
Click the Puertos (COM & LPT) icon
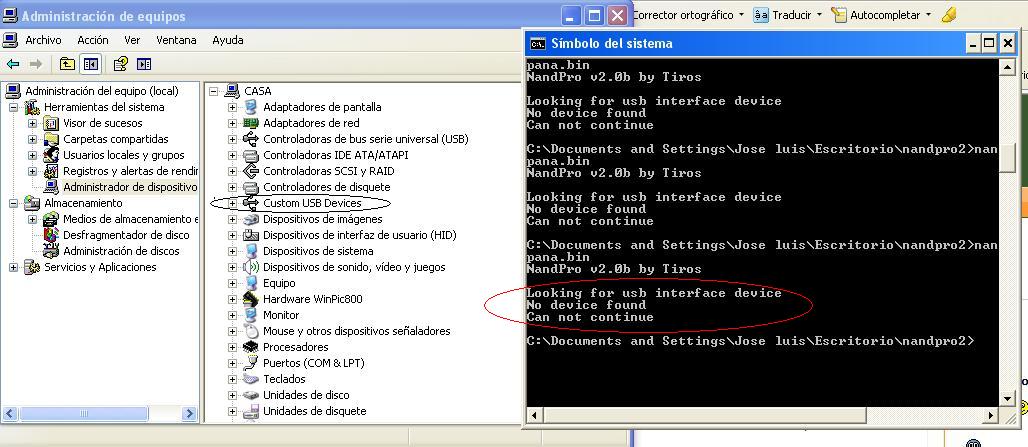(250, 363)
